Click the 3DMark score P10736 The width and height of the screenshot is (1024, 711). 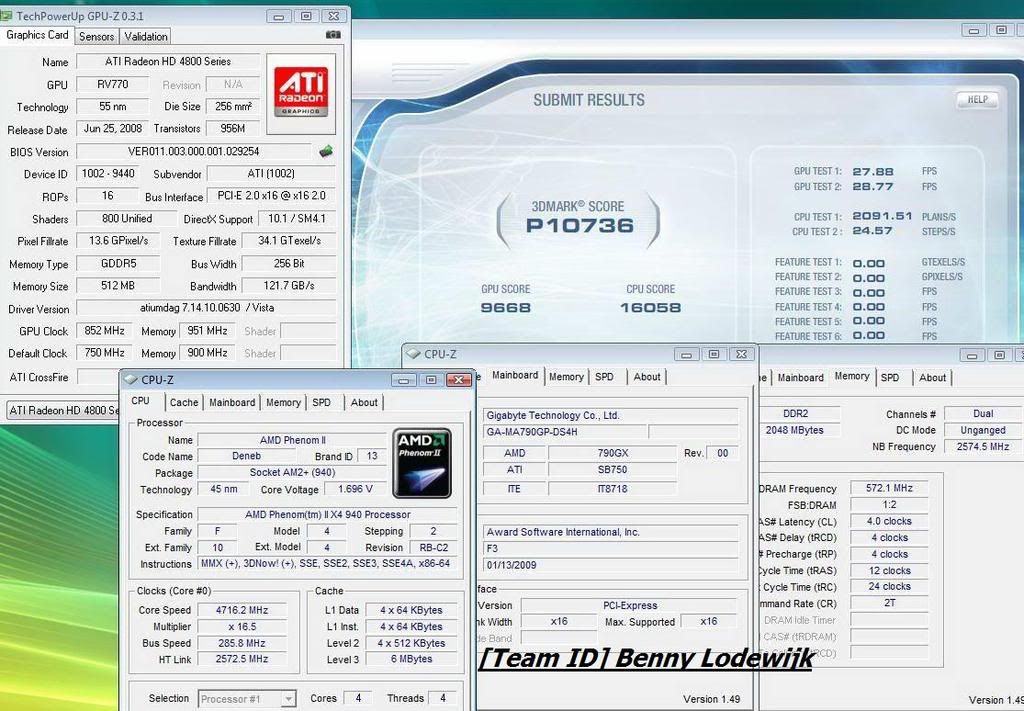click(x=579, y=226)
